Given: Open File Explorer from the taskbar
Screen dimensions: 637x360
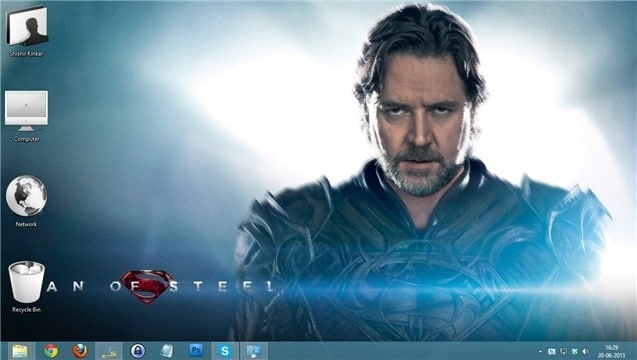Looking at the screenshot, I should [19, 351].
